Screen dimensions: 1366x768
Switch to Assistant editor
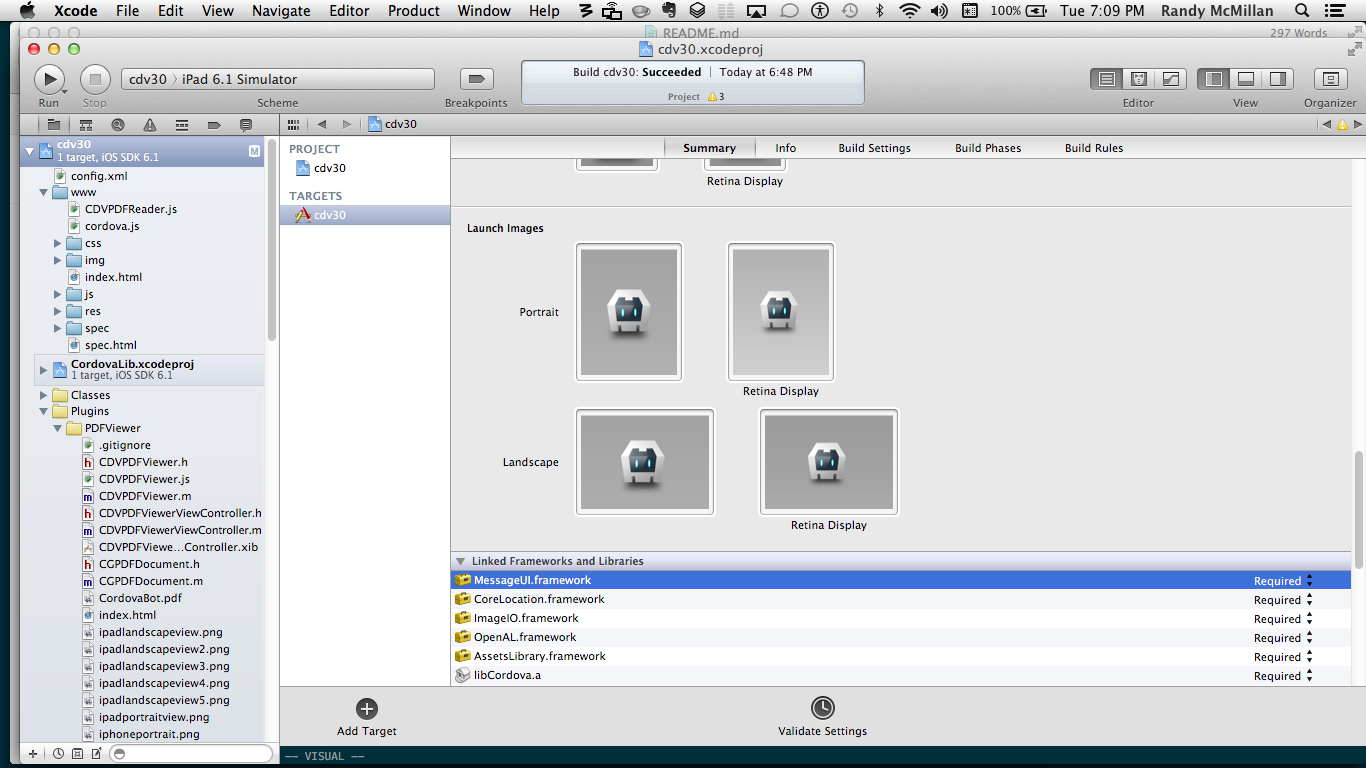point(1138,79)
